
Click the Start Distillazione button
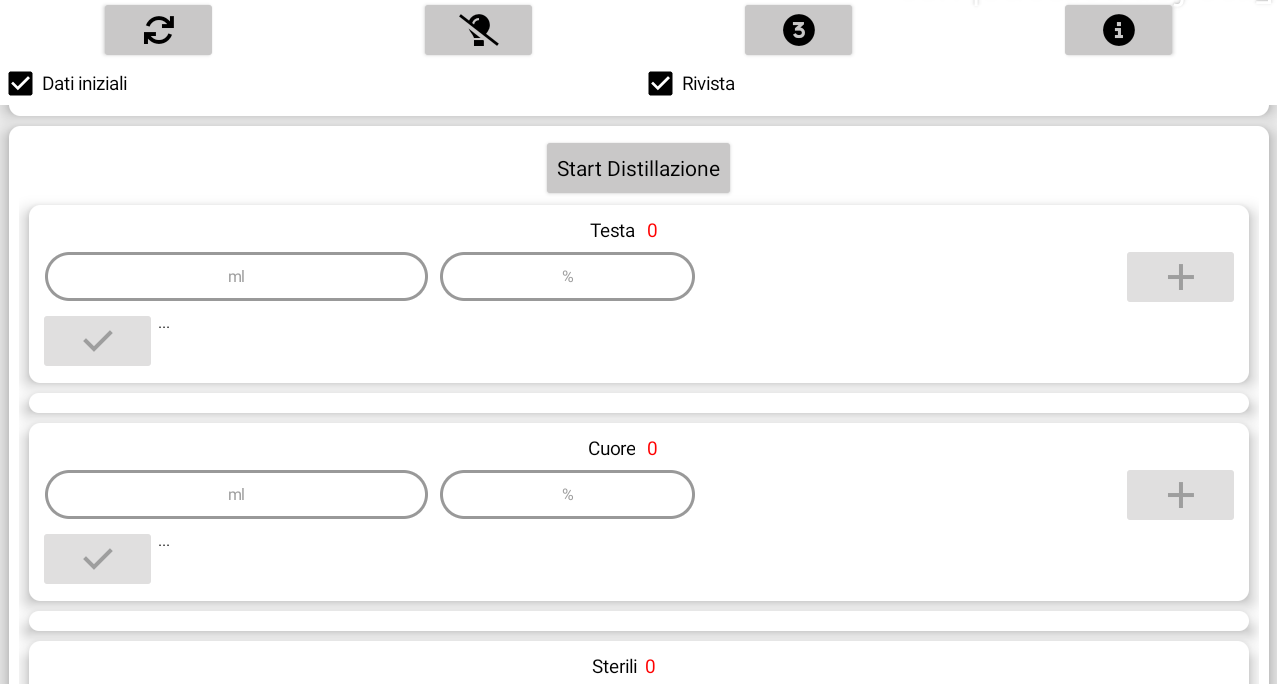point(638,168)
